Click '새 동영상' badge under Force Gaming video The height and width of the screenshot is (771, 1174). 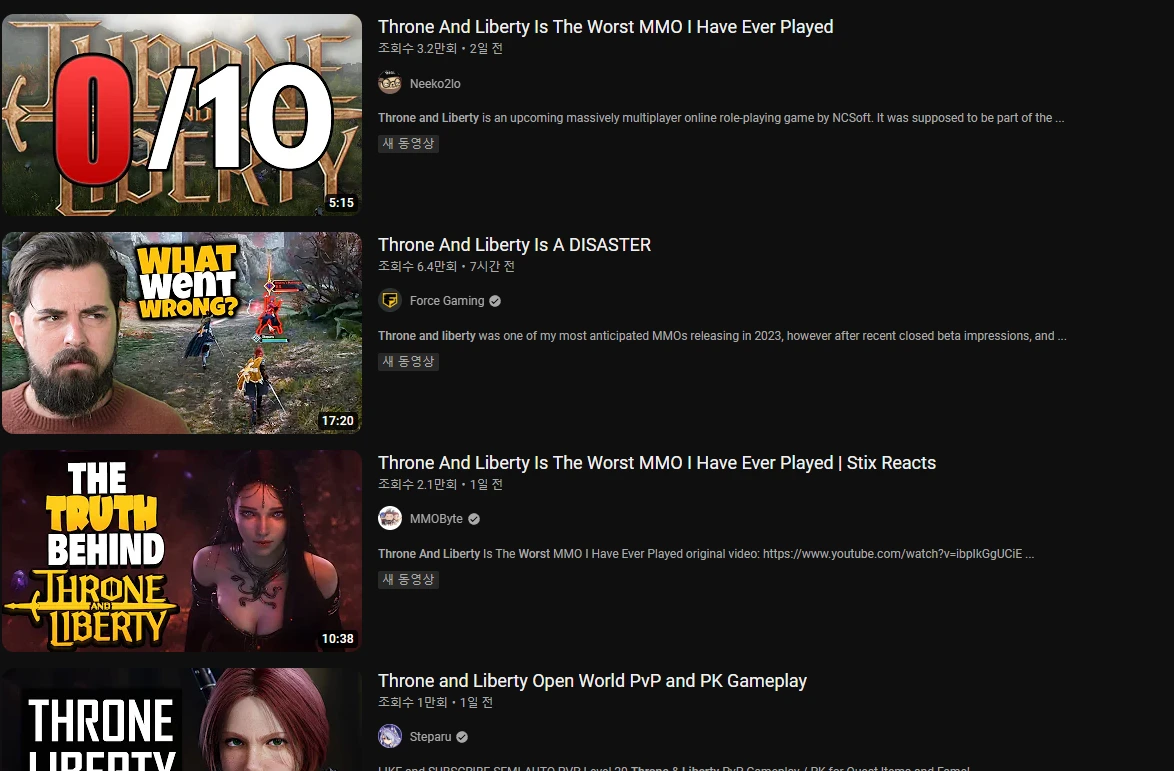[408, 361]
